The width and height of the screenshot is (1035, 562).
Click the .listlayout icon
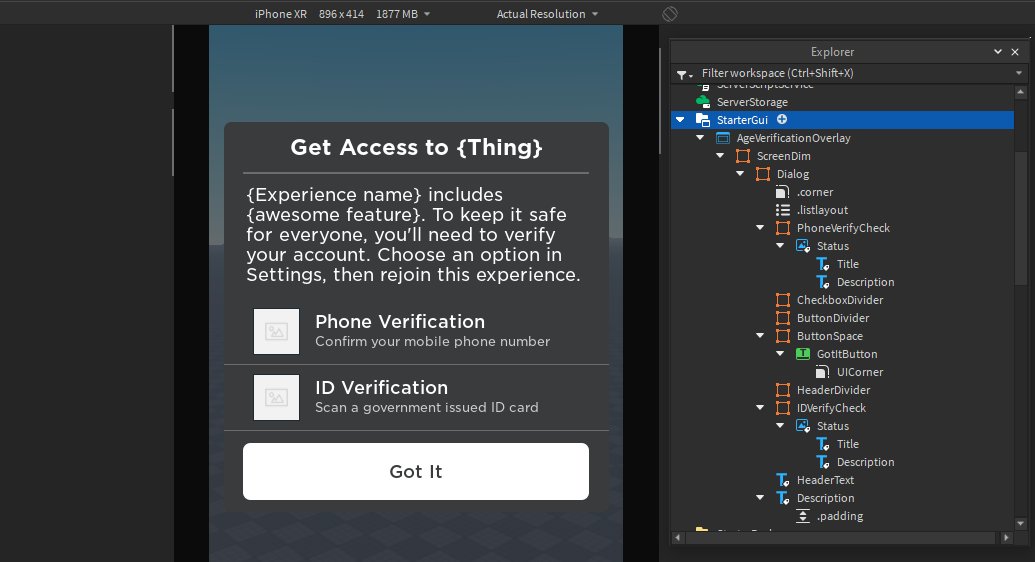pyautogui.click(x=783, y=210)
